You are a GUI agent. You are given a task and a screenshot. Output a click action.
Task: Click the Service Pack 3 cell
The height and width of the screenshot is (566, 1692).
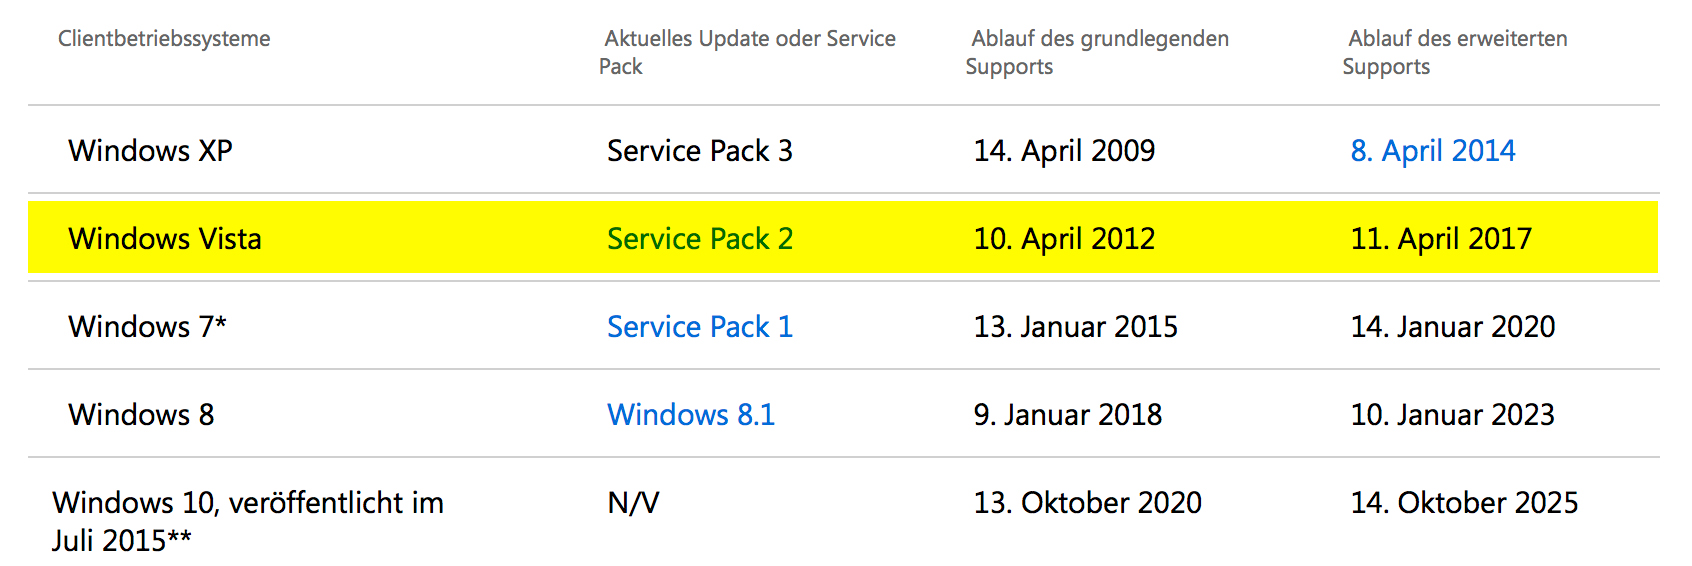[700, 151]
